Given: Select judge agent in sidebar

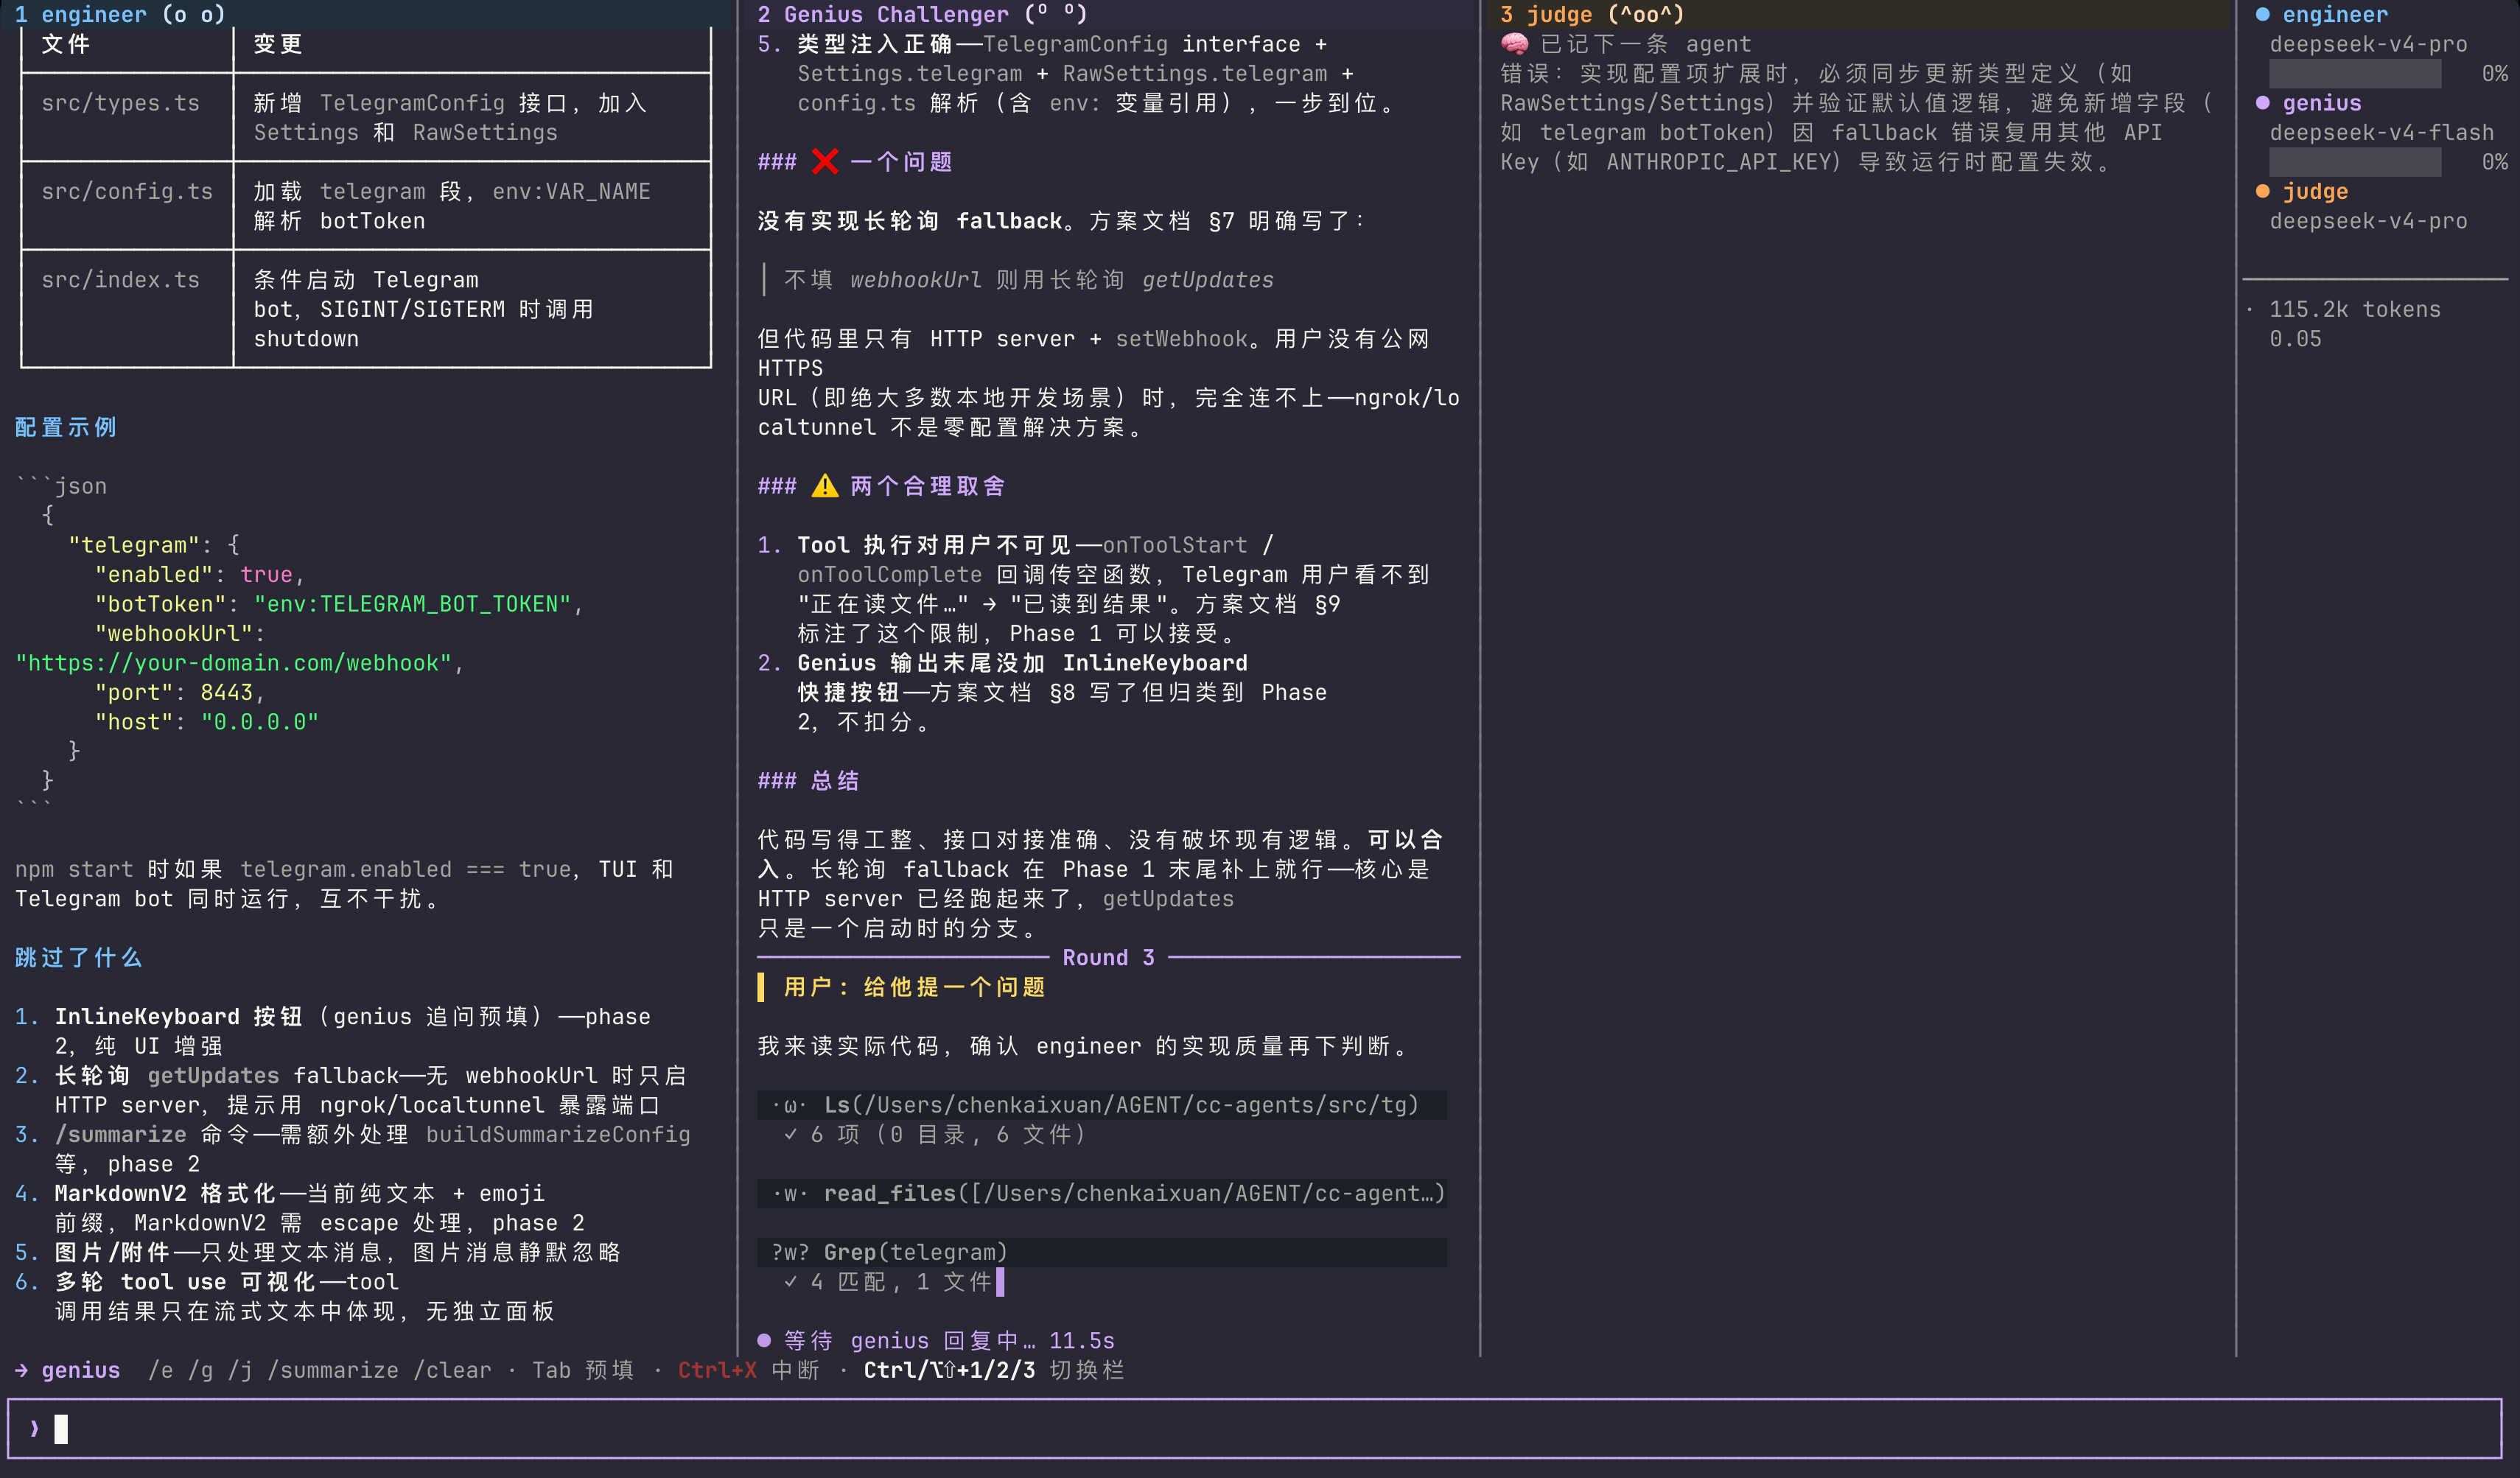Looking at the screenshot, I should tap(2315, 191).
